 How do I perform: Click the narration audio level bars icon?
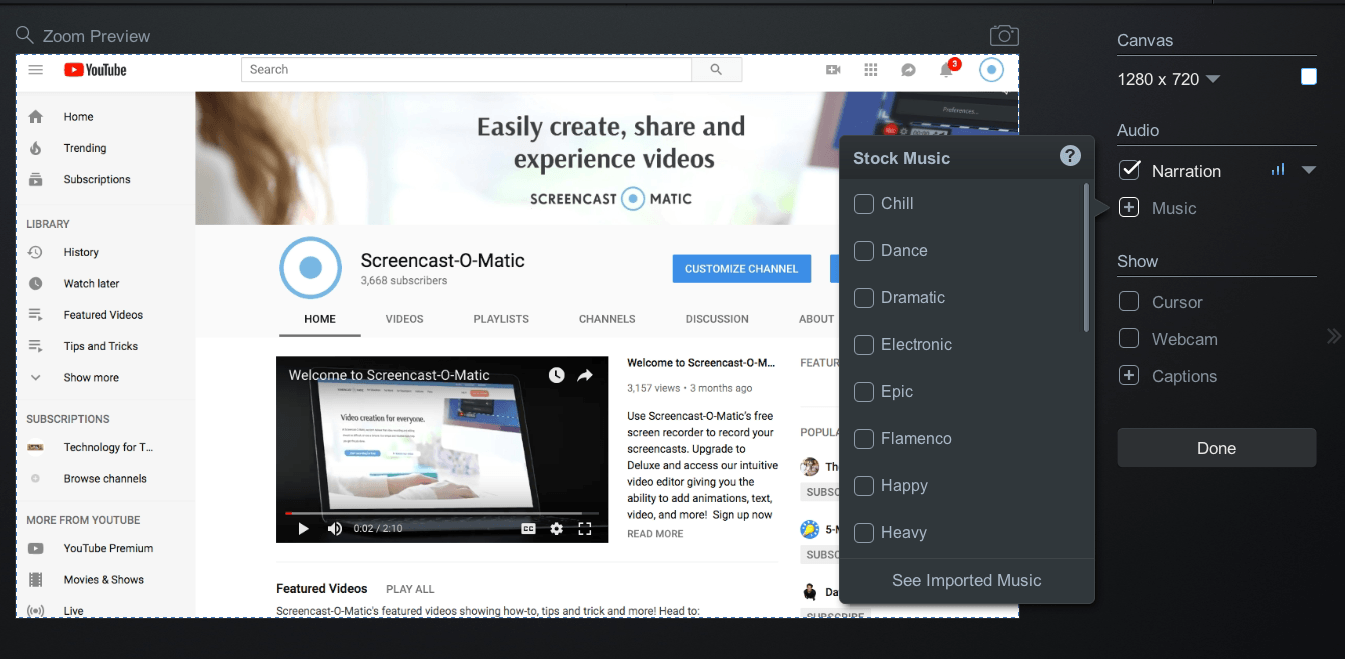click(1278, 170)
